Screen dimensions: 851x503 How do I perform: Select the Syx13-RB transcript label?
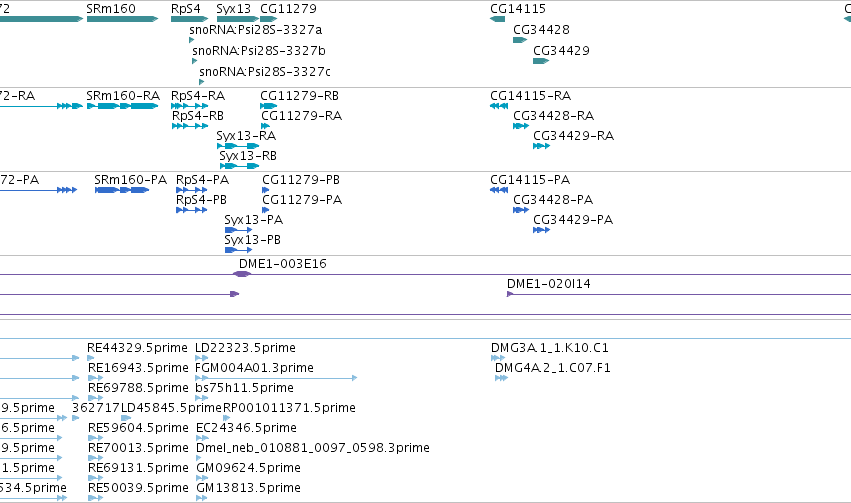pos(248,156)
